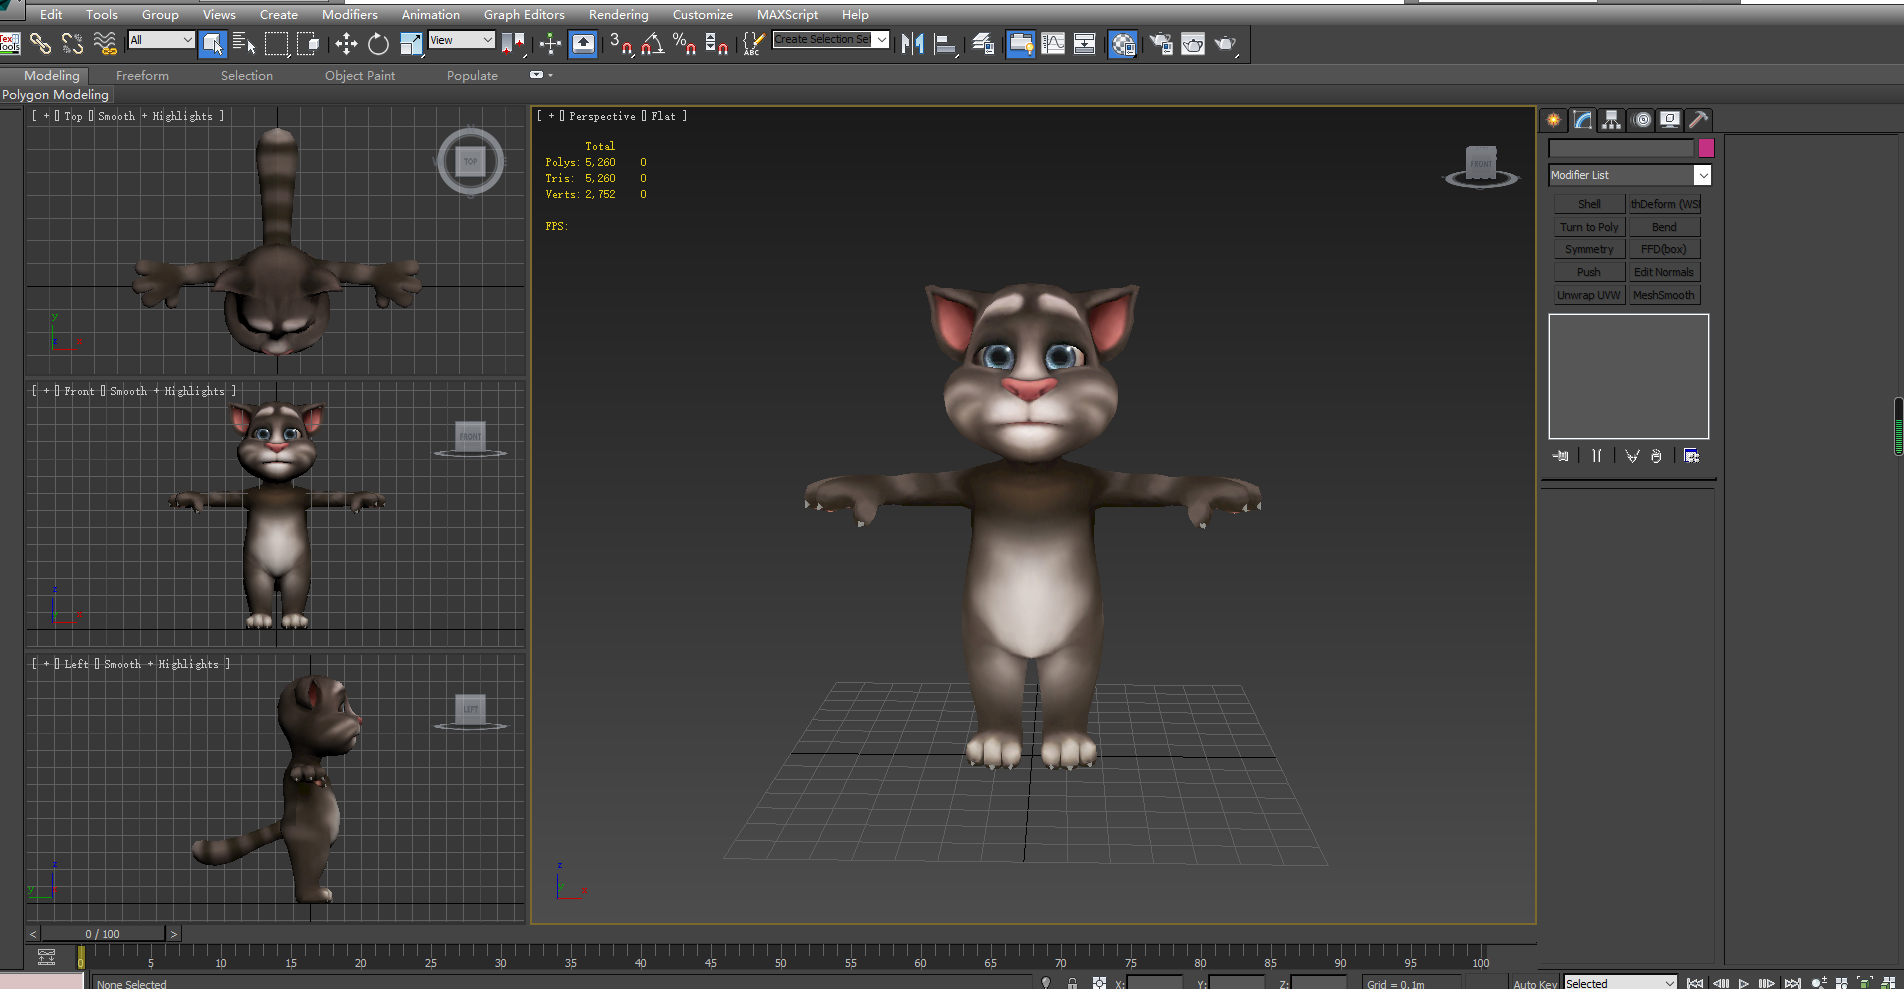This screenshot has width=1904, height=989.
Task: Click the Select and Link chain icon
Action: coord(40,43)
